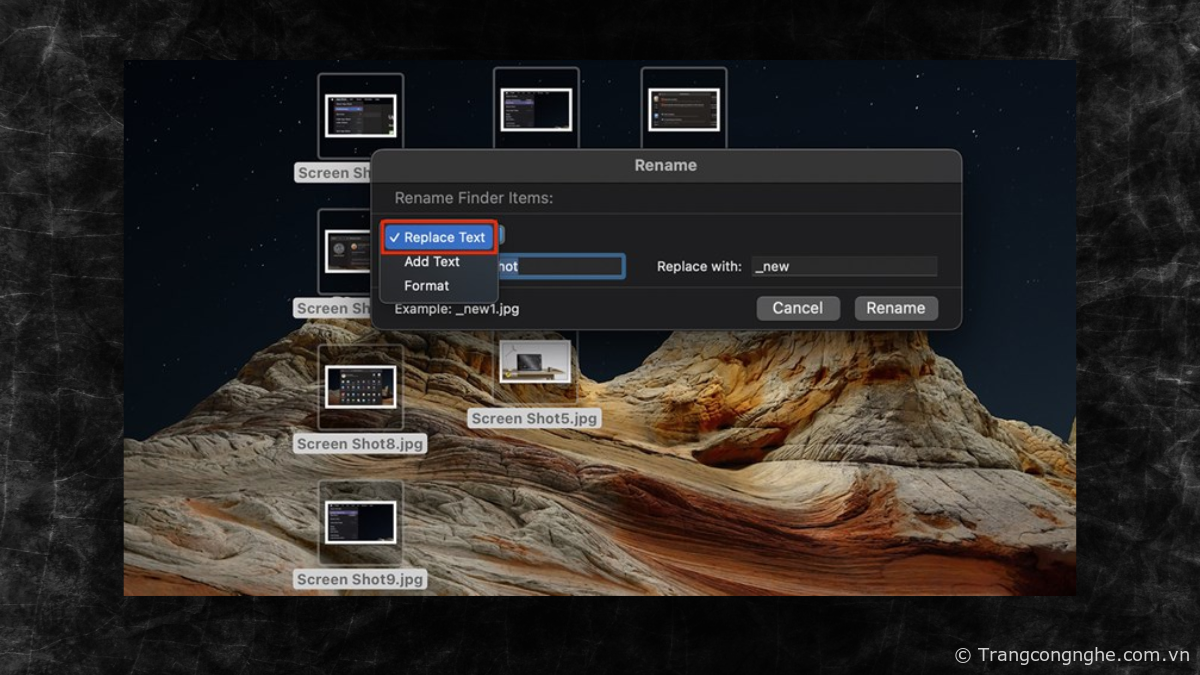Choose Add Text from the rename menu
Image resolution: width=1200 pixels, height=675 pixels.
[432, 262]
